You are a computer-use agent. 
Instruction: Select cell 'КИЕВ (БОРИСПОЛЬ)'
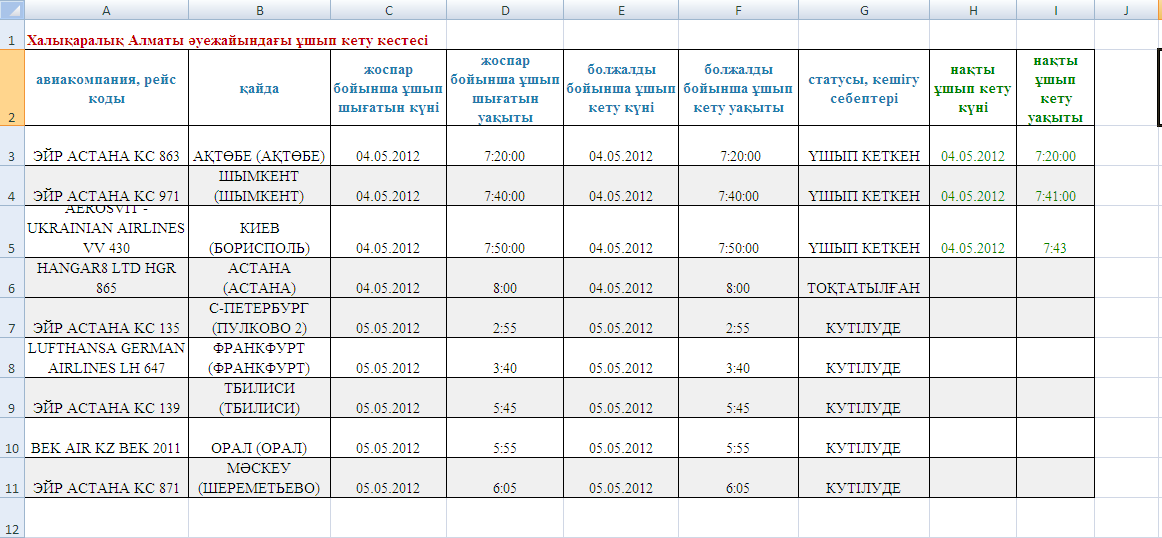pos(259,232)
